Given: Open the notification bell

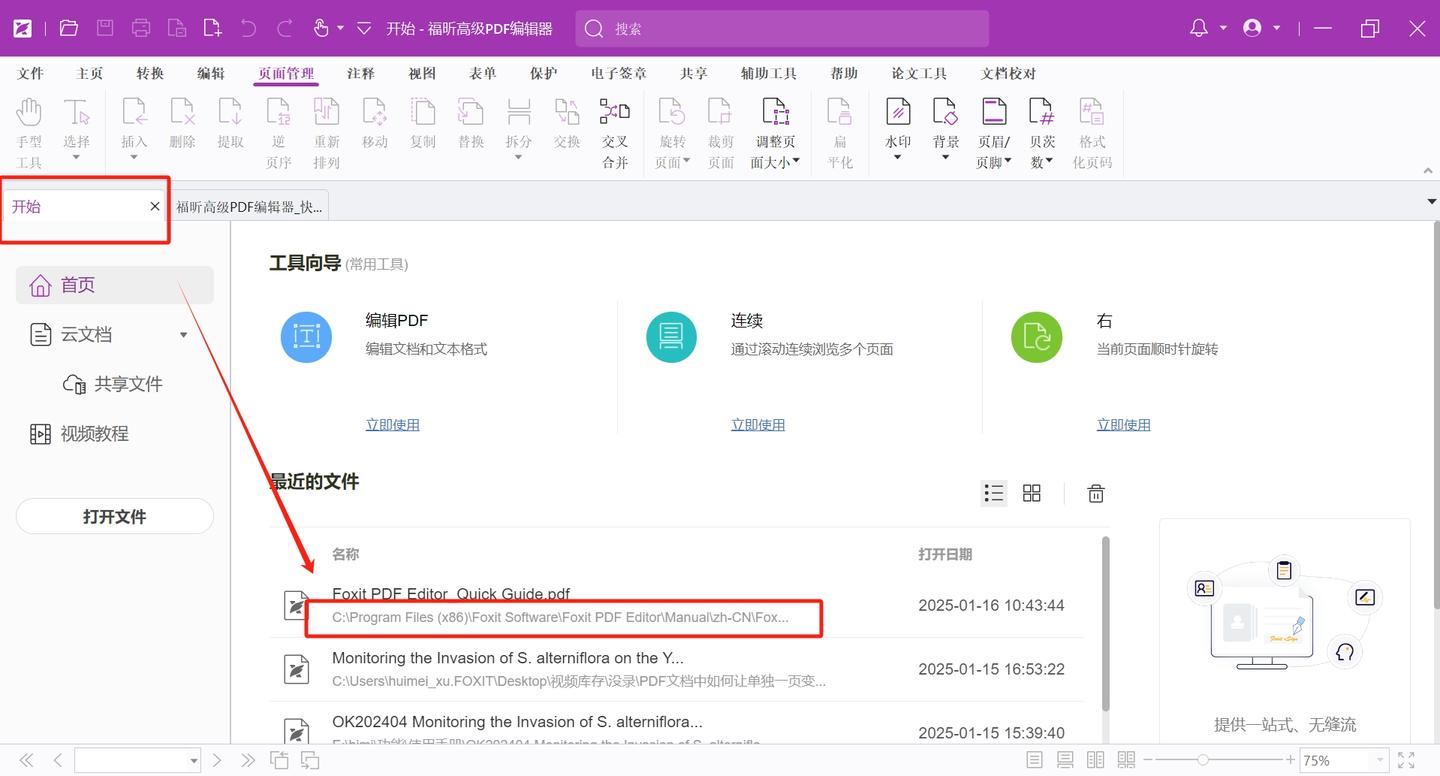Looking at the screenshot, I should [x=1199, y=28].
